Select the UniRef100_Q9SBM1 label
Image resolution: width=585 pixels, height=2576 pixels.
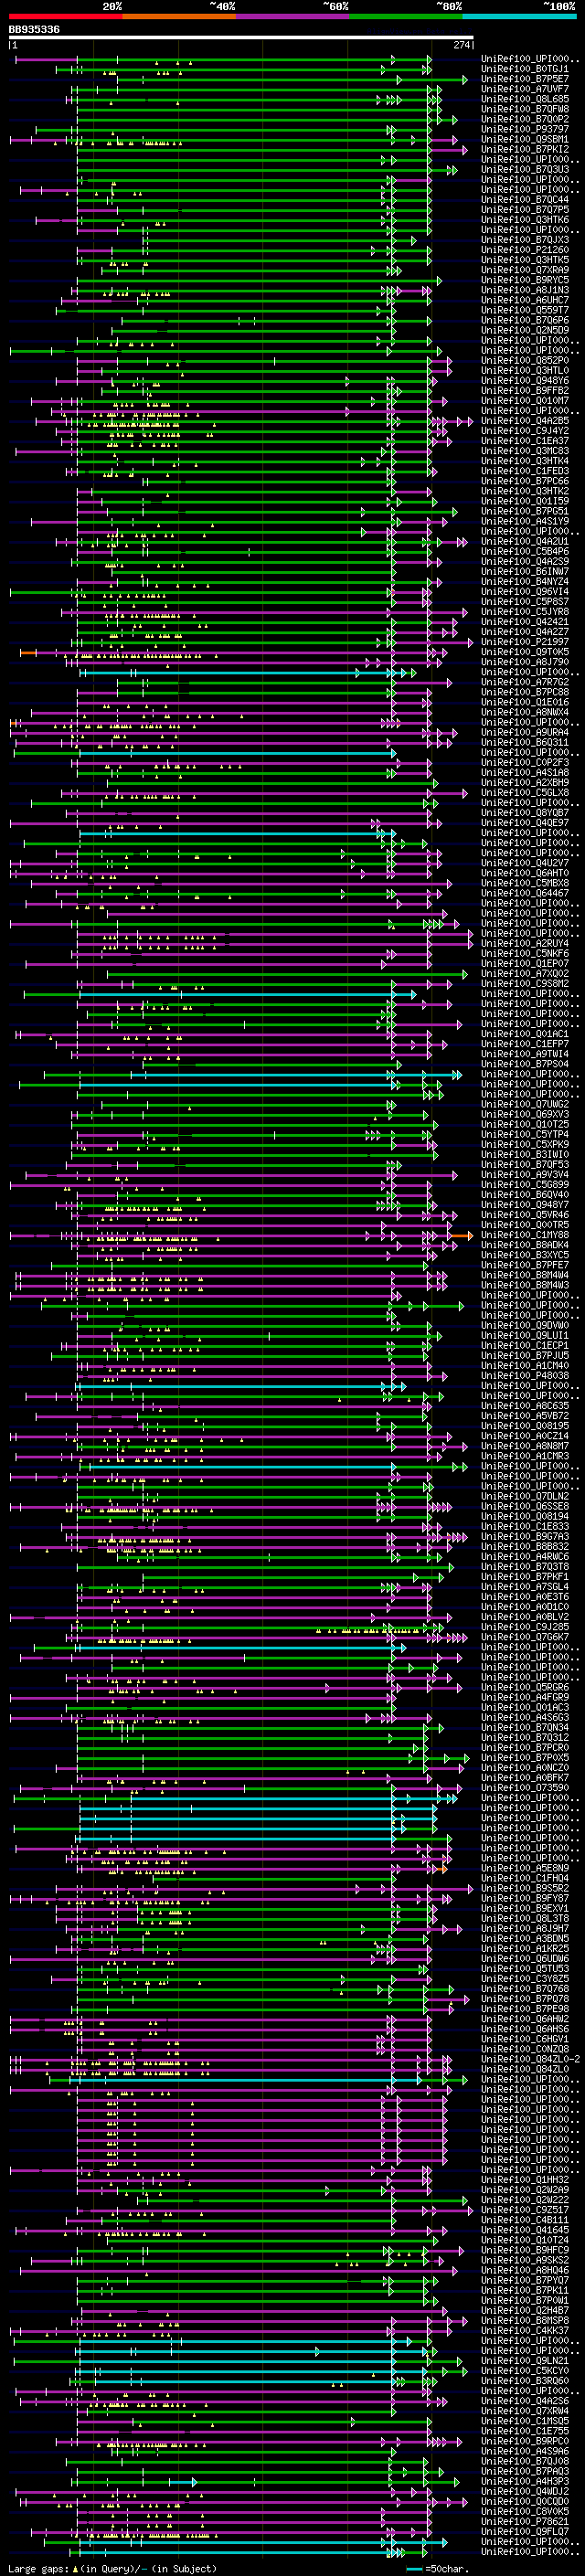[524, 140]
